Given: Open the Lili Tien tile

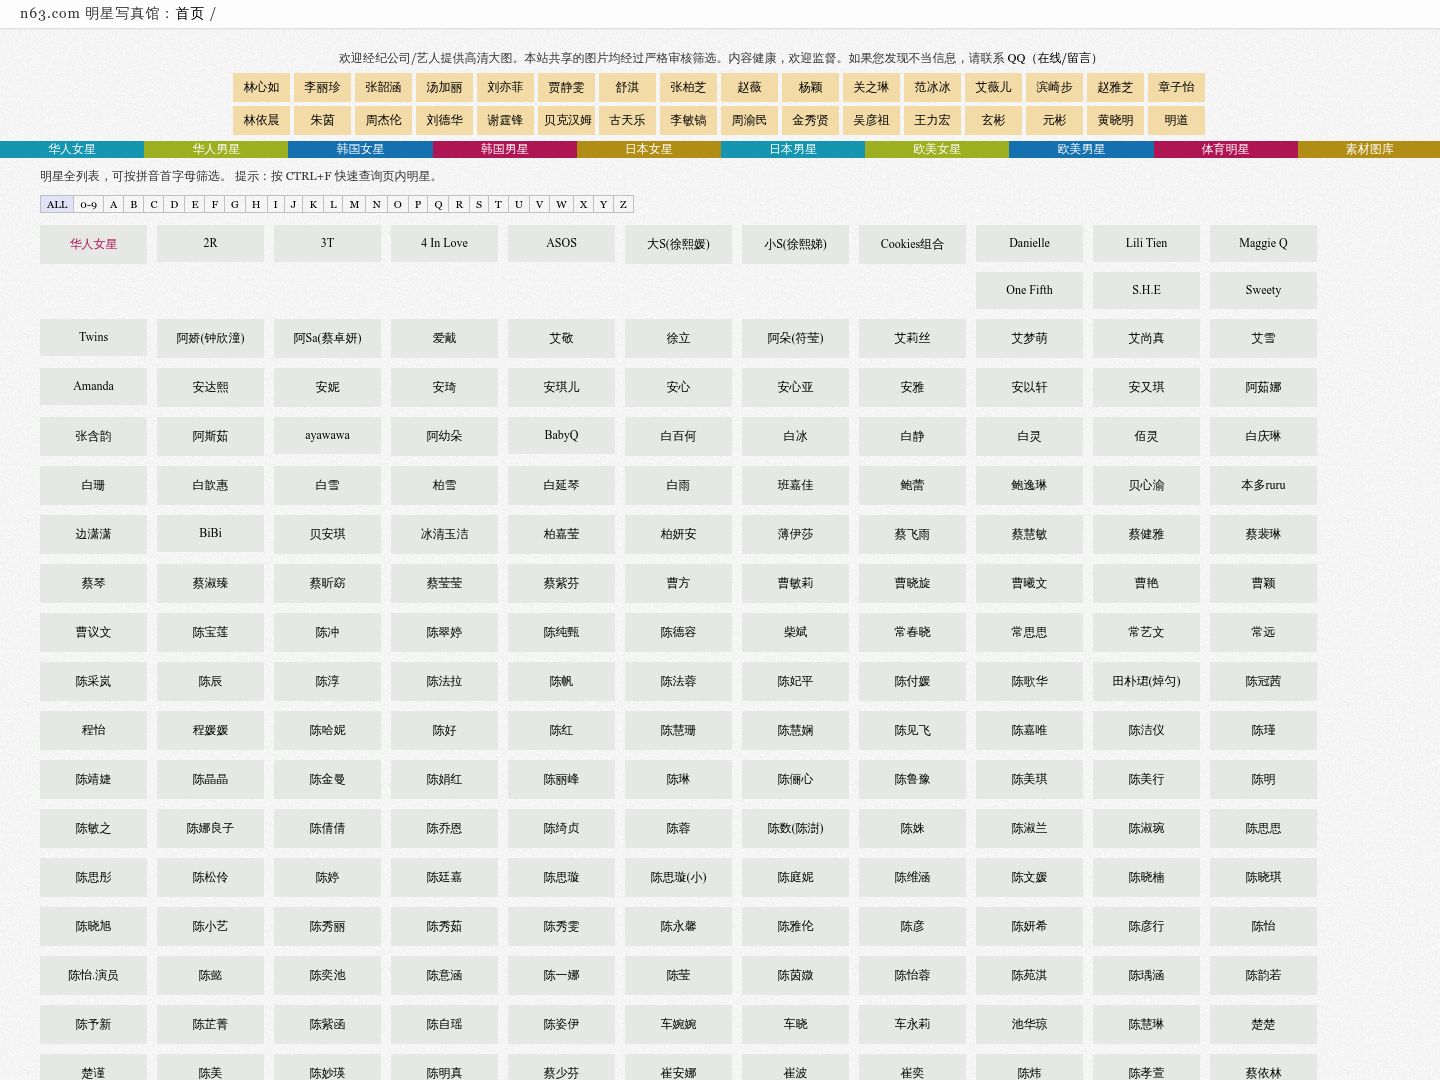Looking at the screenshot, I should pyautogui.click(x=1146, y=243).
